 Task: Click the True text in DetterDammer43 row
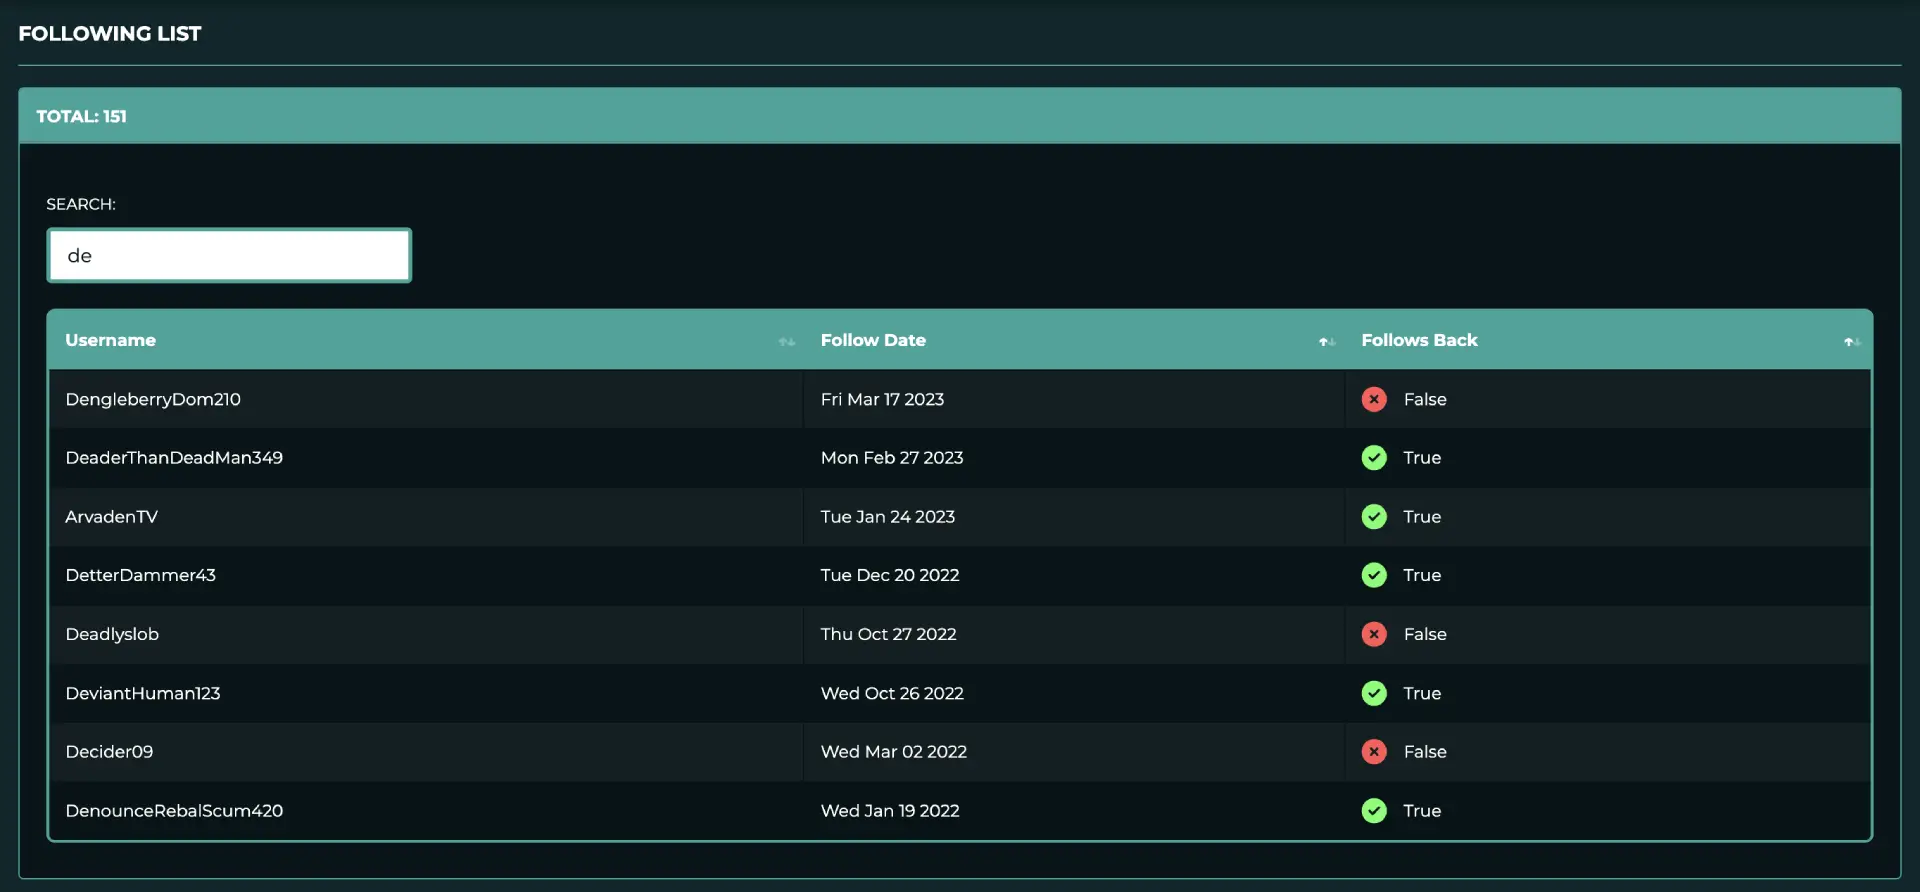(x=1422, y=575)
